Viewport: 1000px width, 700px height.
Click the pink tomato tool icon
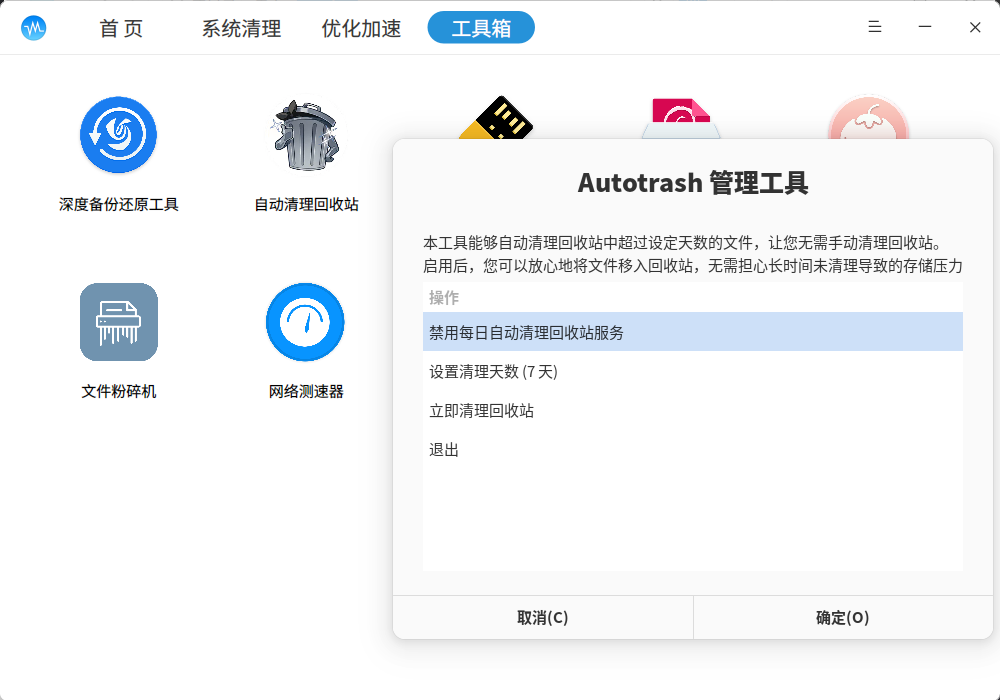[868, 118]
